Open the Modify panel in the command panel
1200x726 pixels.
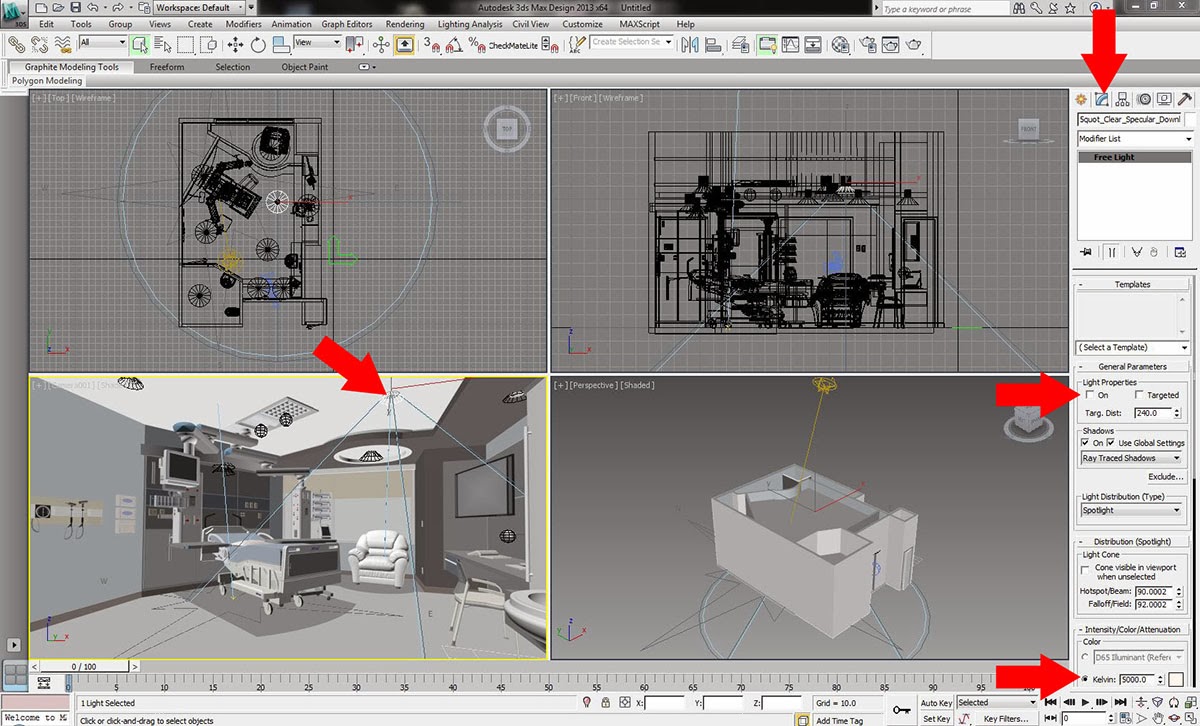pyautogui.click(x=1102, y=99)
